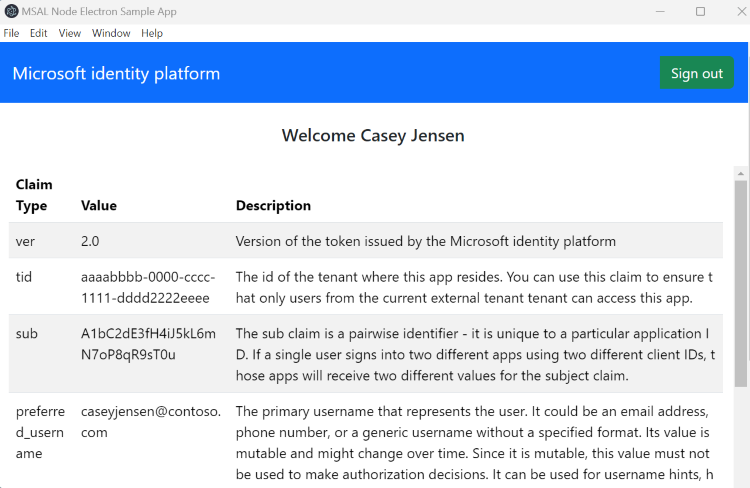Open the Help menu
Screen dimensions: 750x488
coord(152,33)
